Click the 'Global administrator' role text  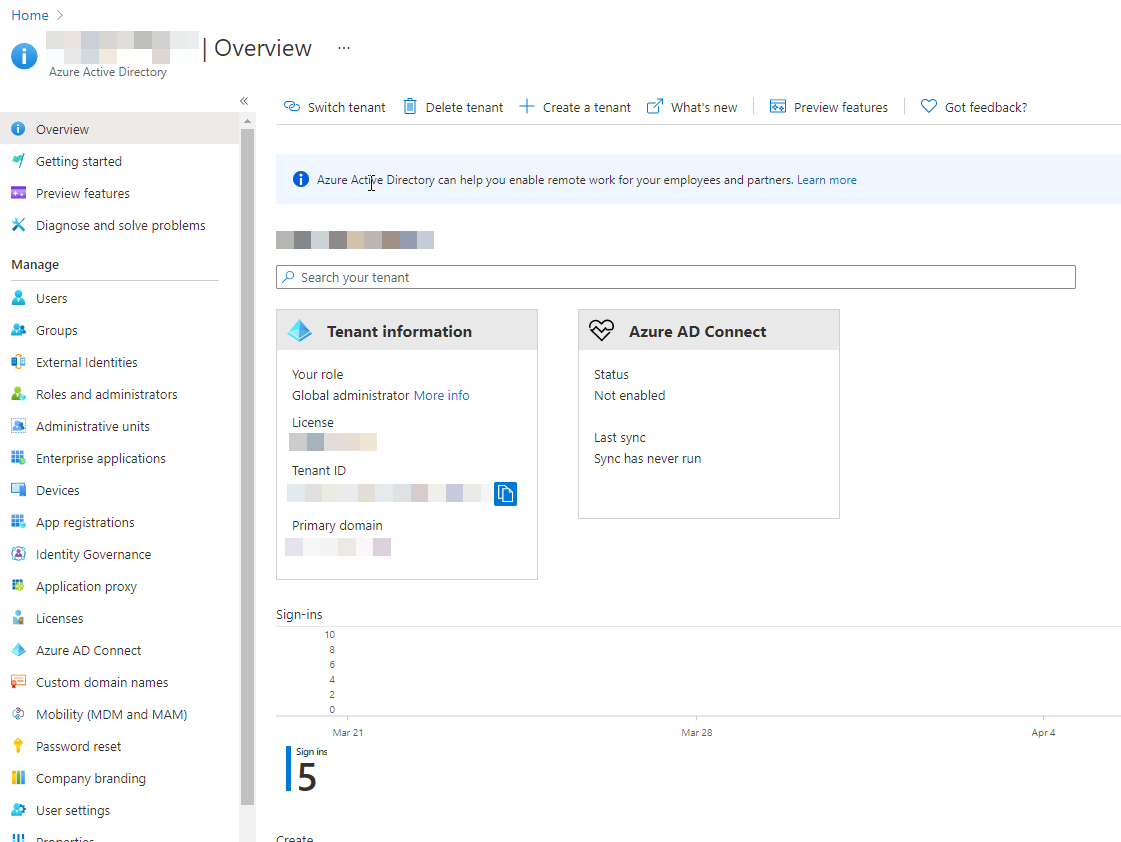point(350,395)
